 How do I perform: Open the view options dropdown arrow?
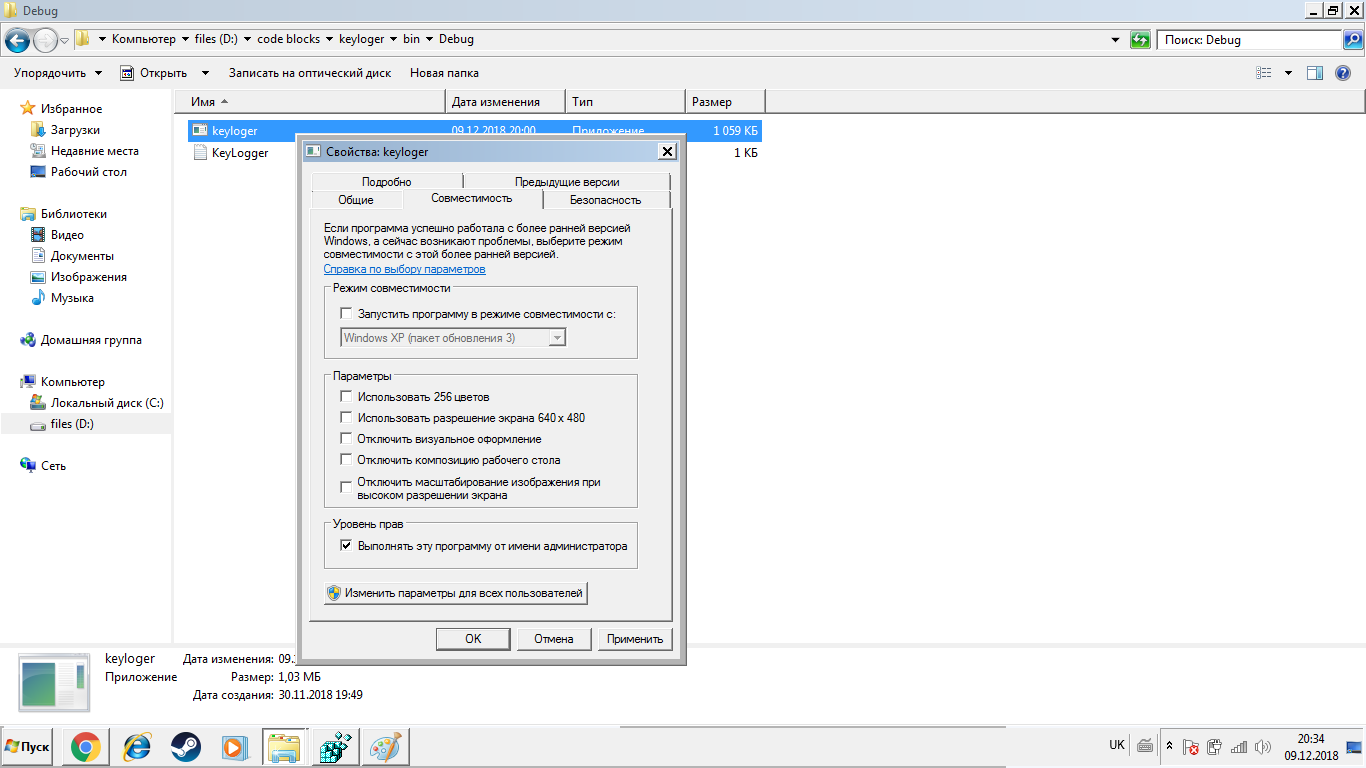(x=1288, y=73)
